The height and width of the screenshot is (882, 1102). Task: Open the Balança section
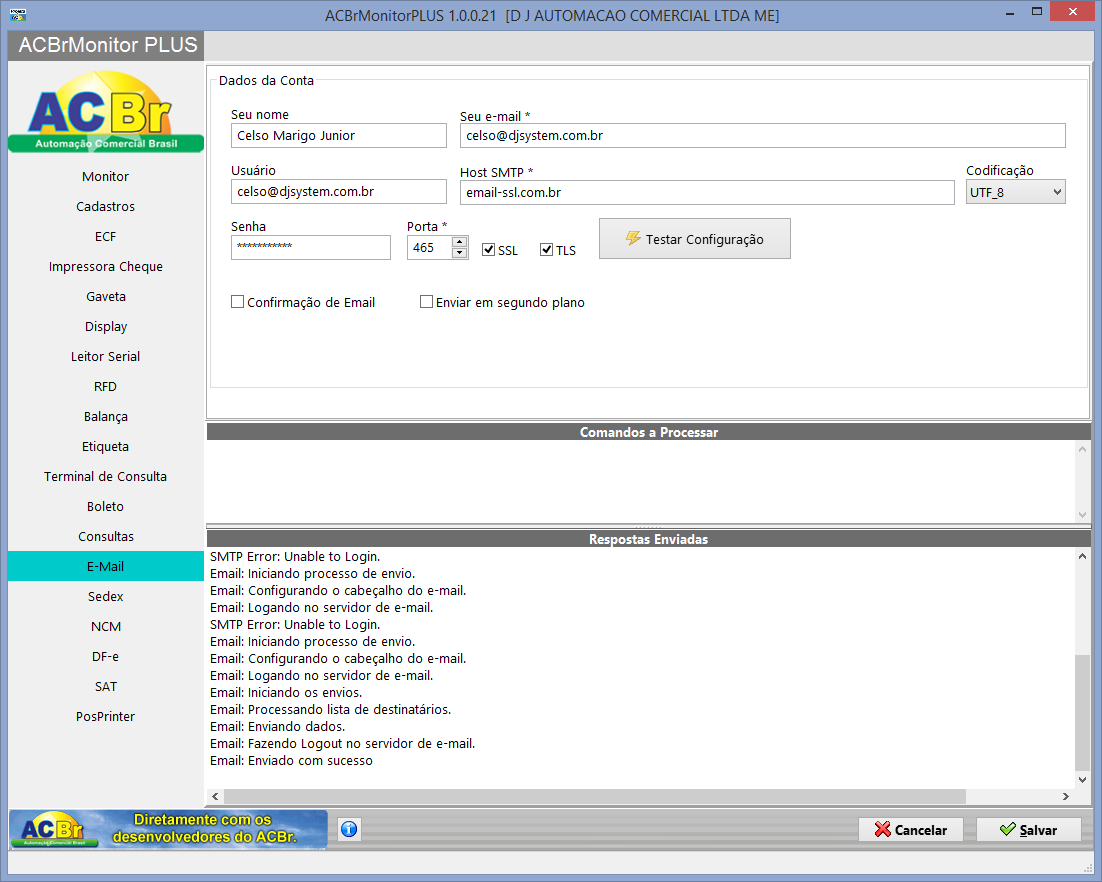pyautogui.click(x=105, y=417)
